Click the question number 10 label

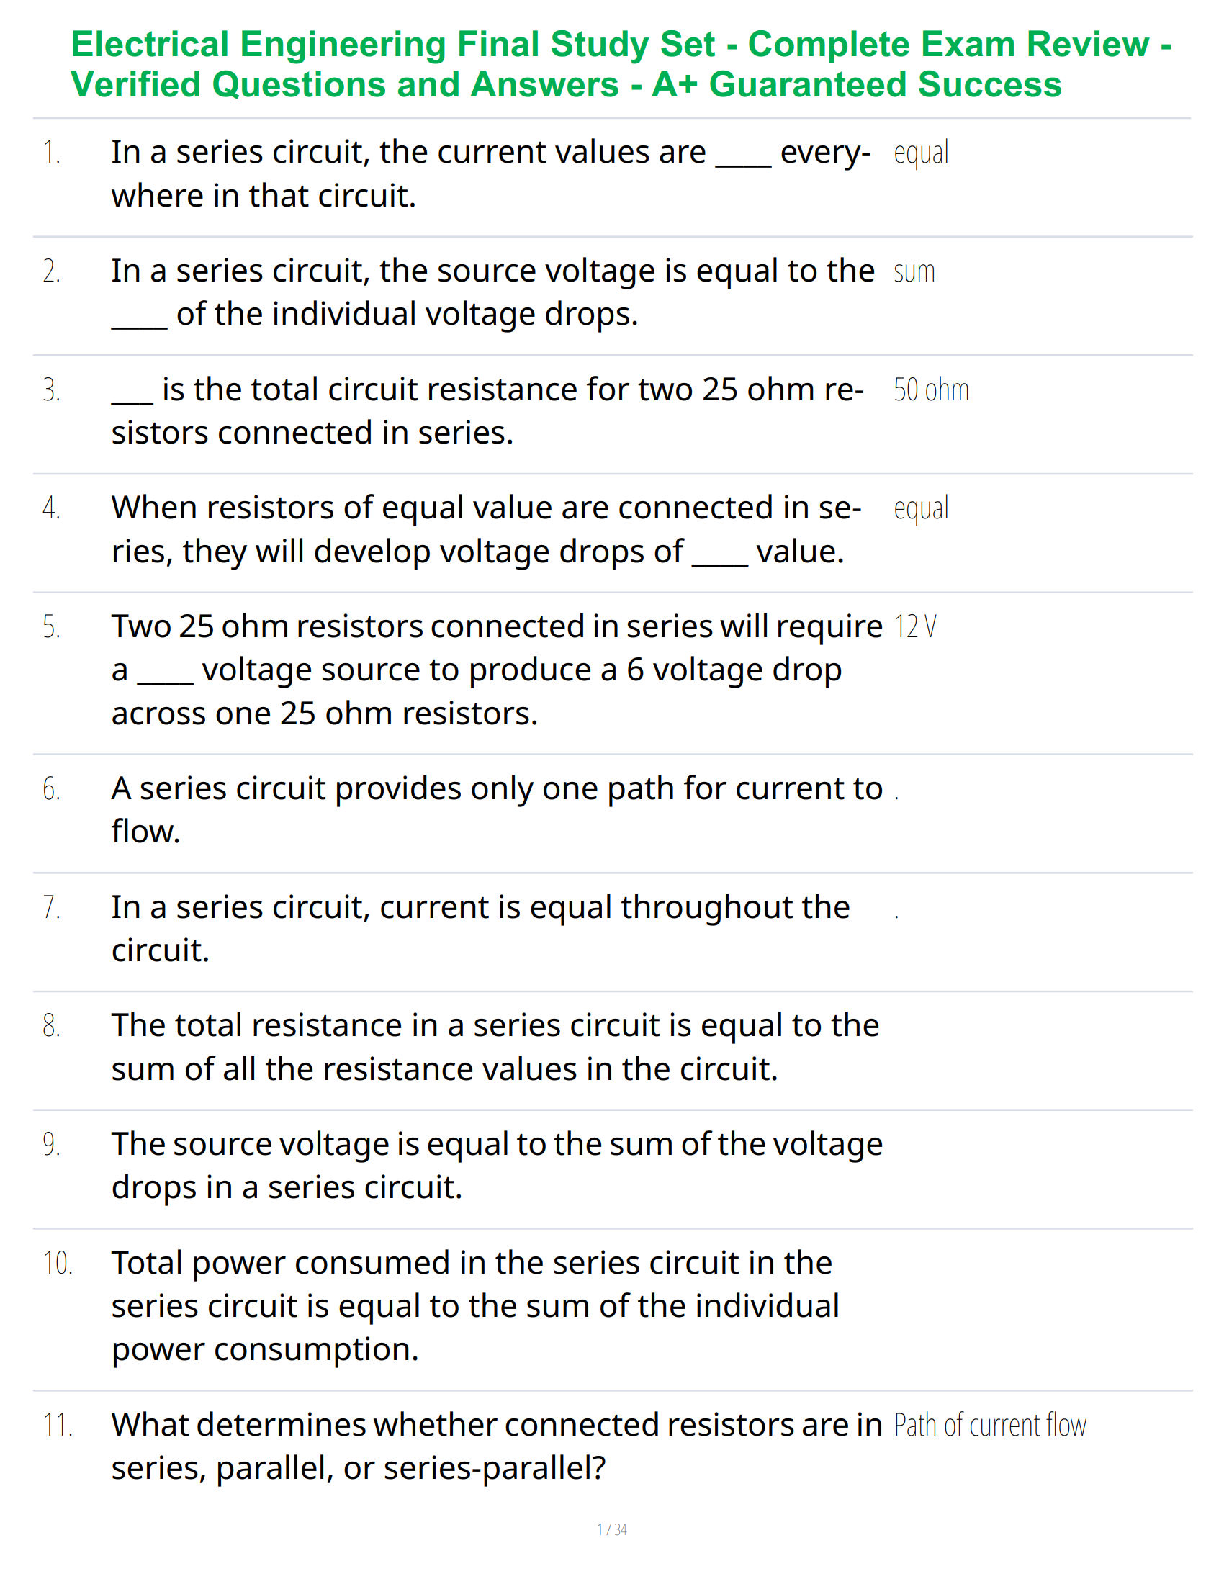pos(57,1264)
